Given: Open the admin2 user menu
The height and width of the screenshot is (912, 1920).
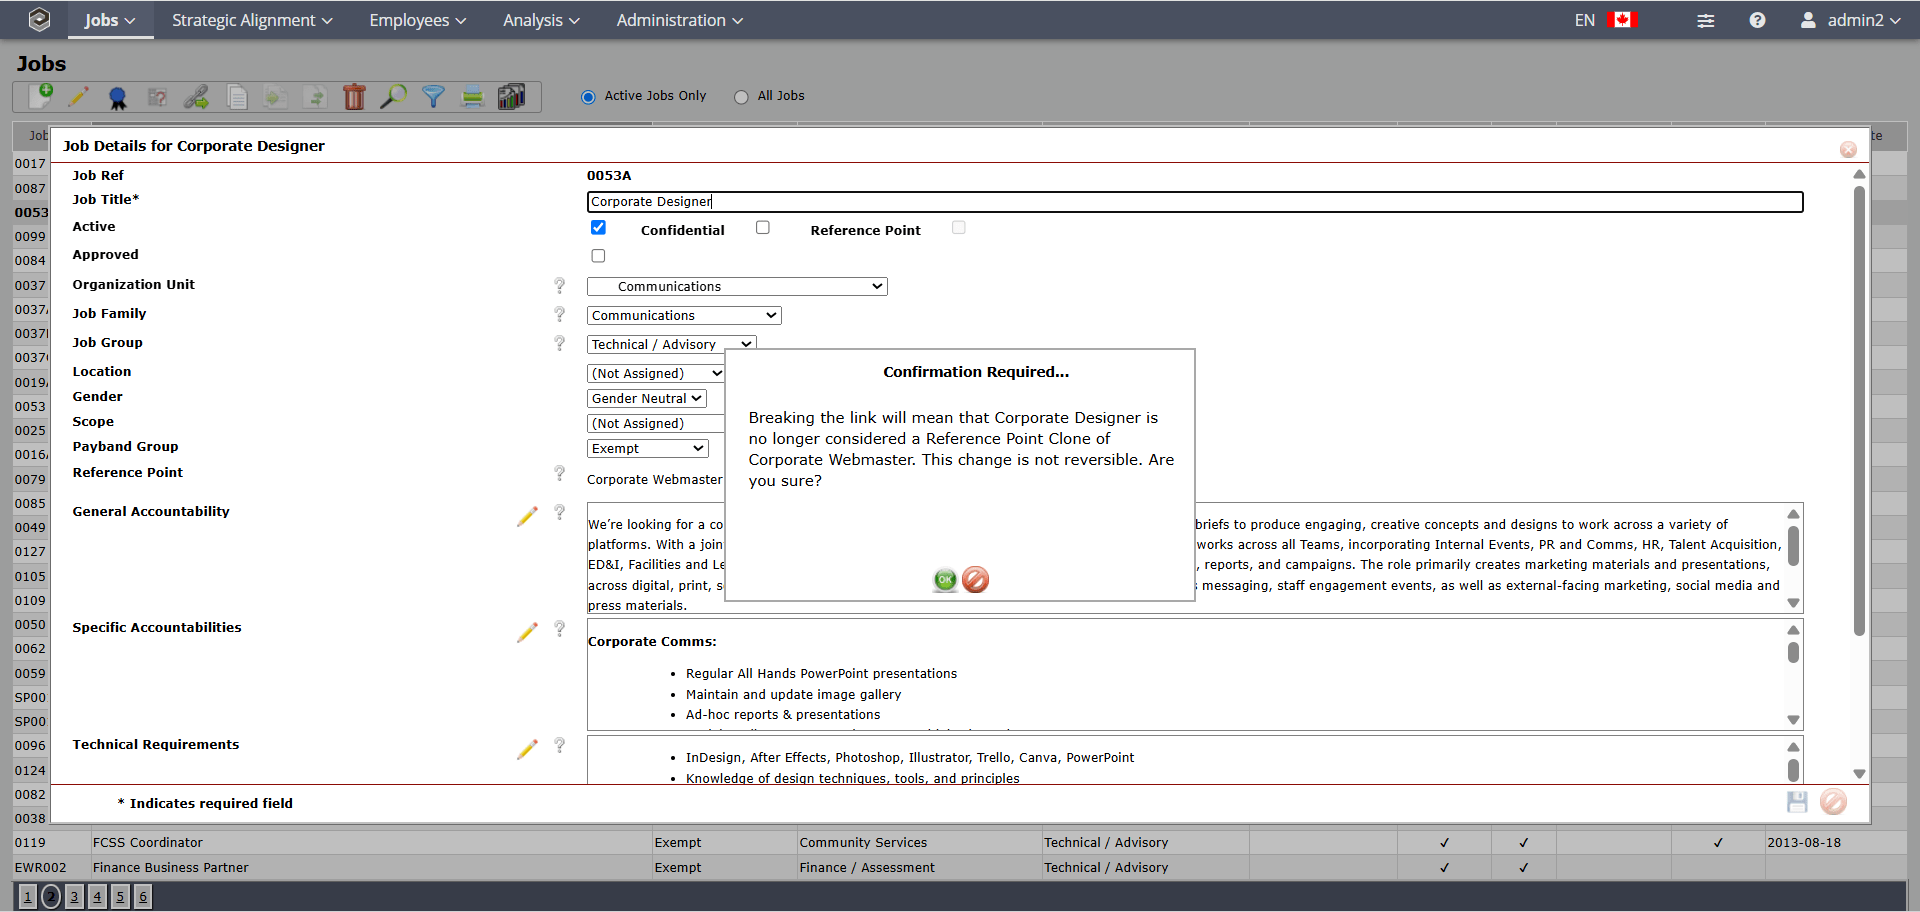Looking at the screenshot, I should [x=1850, y=20].
